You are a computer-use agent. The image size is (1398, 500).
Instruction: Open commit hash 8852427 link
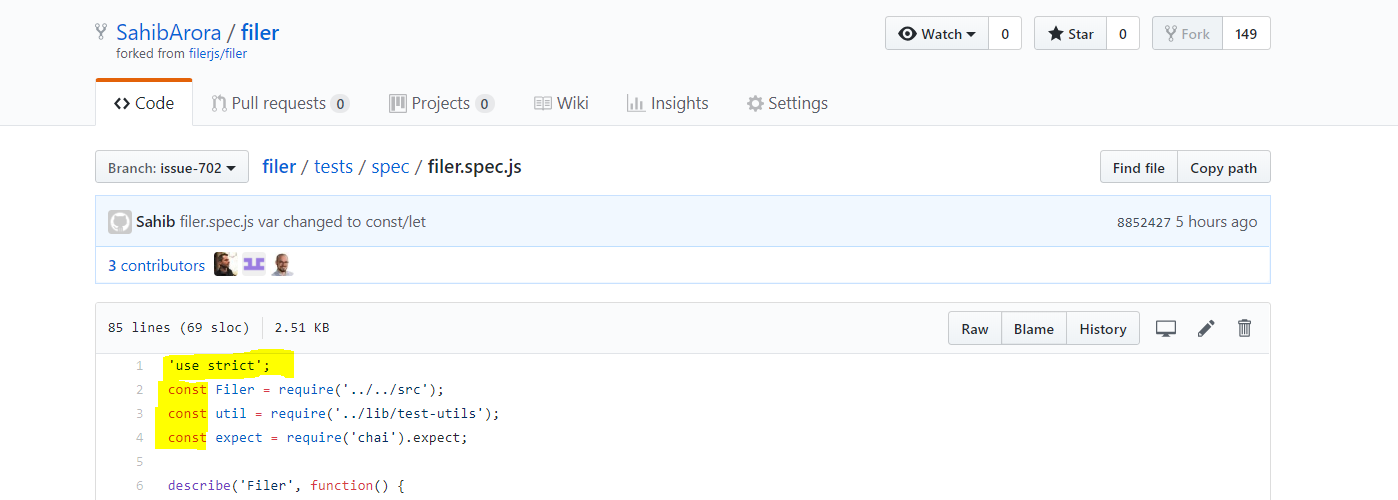[1143, 222]
